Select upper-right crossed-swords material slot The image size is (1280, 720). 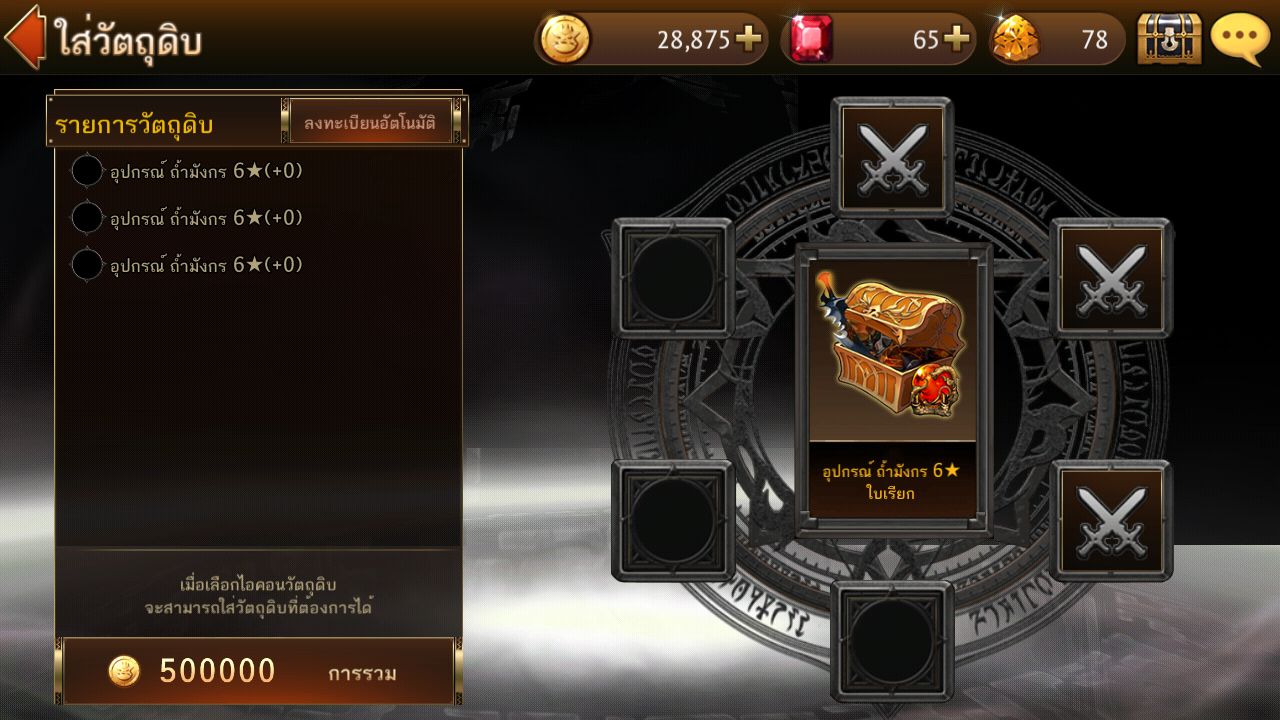coord(1111,278)
